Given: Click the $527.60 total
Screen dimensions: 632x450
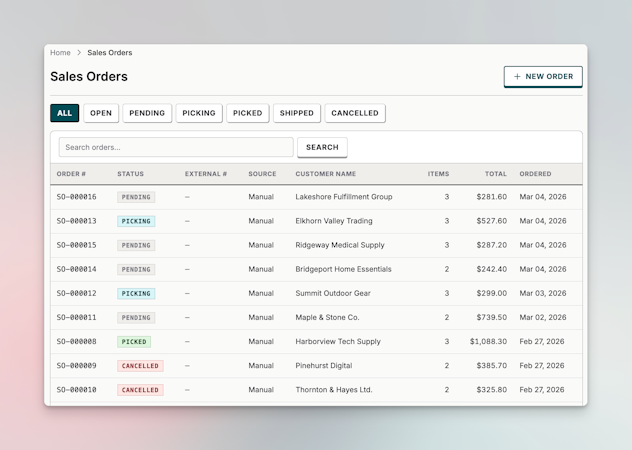Looking at the screenshot, I should (491, 221).
